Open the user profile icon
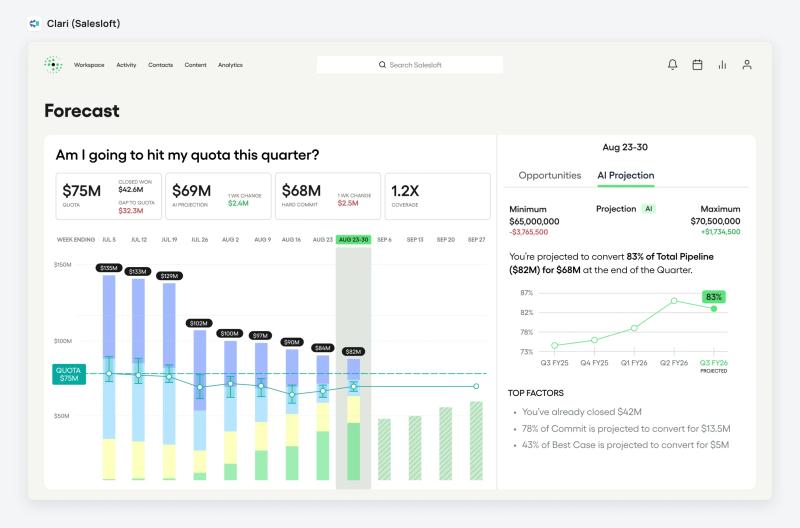Image resolution: width=800 pixels, height=528 pixels. point(747,65)
